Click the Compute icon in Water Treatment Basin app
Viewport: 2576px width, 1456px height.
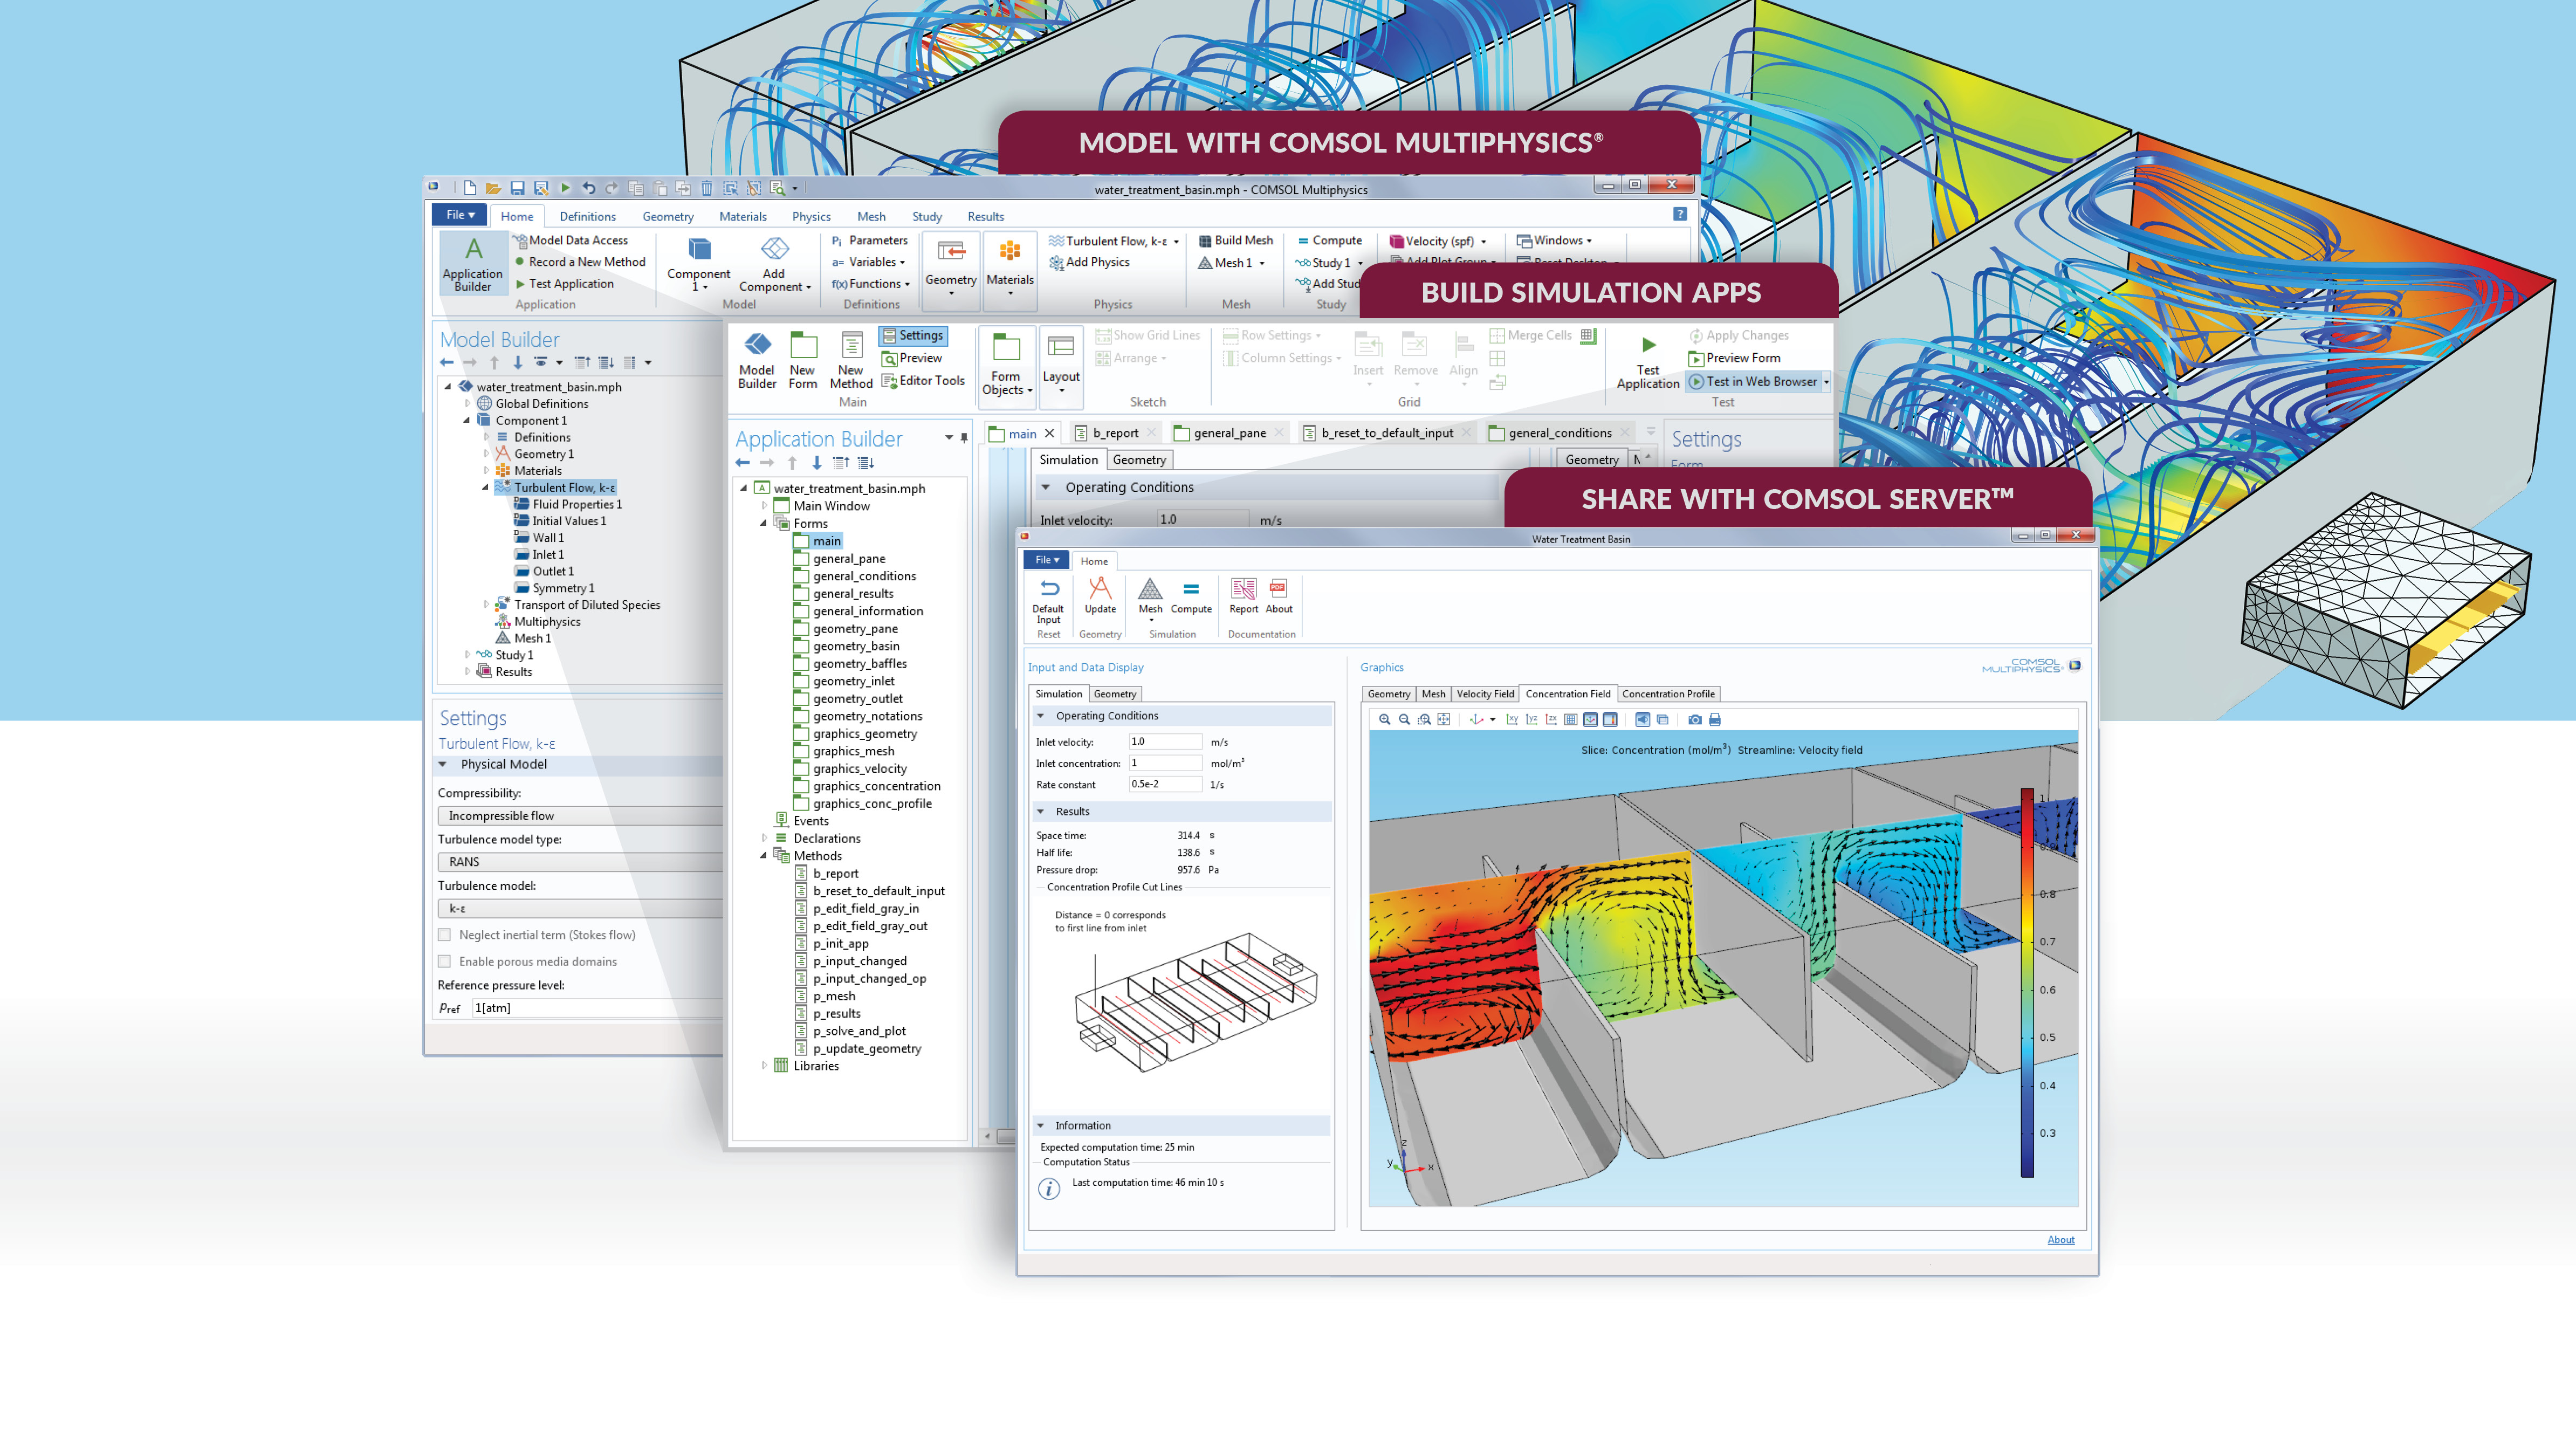(1191, 589)
